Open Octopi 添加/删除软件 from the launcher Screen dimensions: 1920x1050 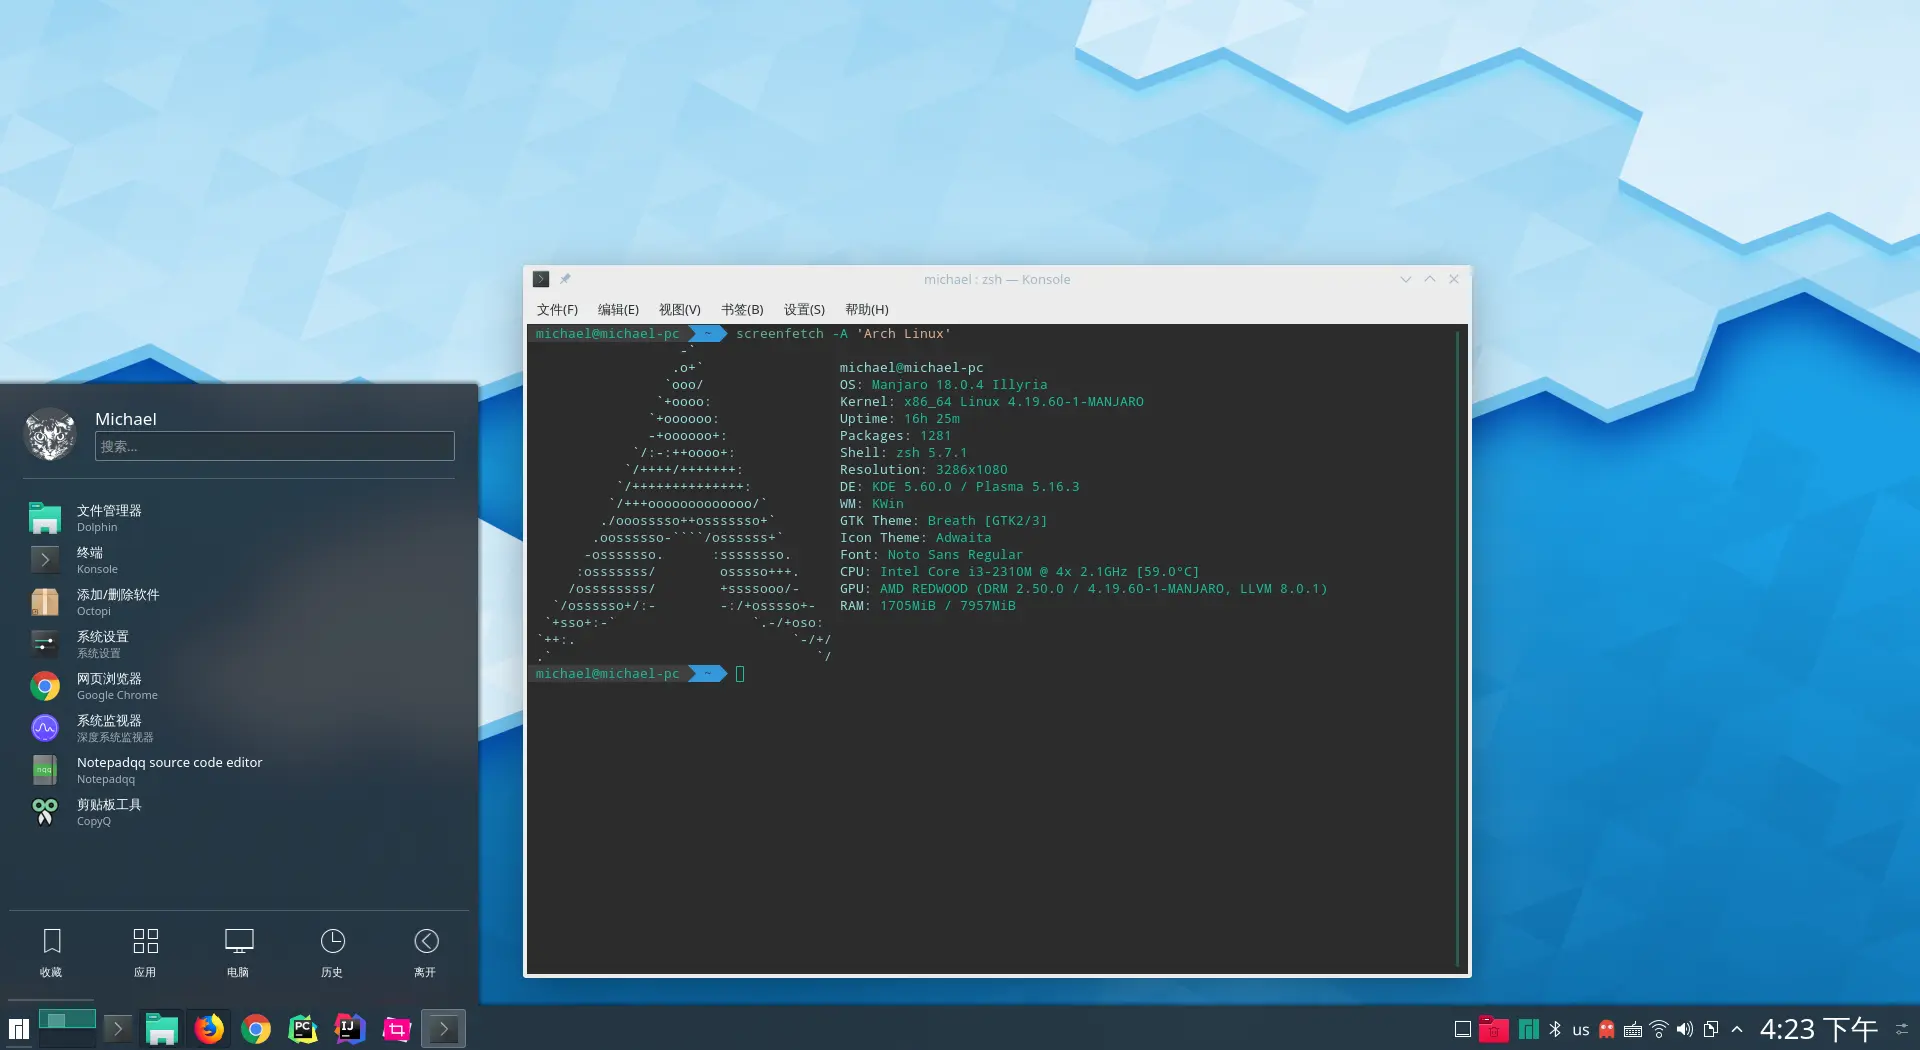coord(116,601)
